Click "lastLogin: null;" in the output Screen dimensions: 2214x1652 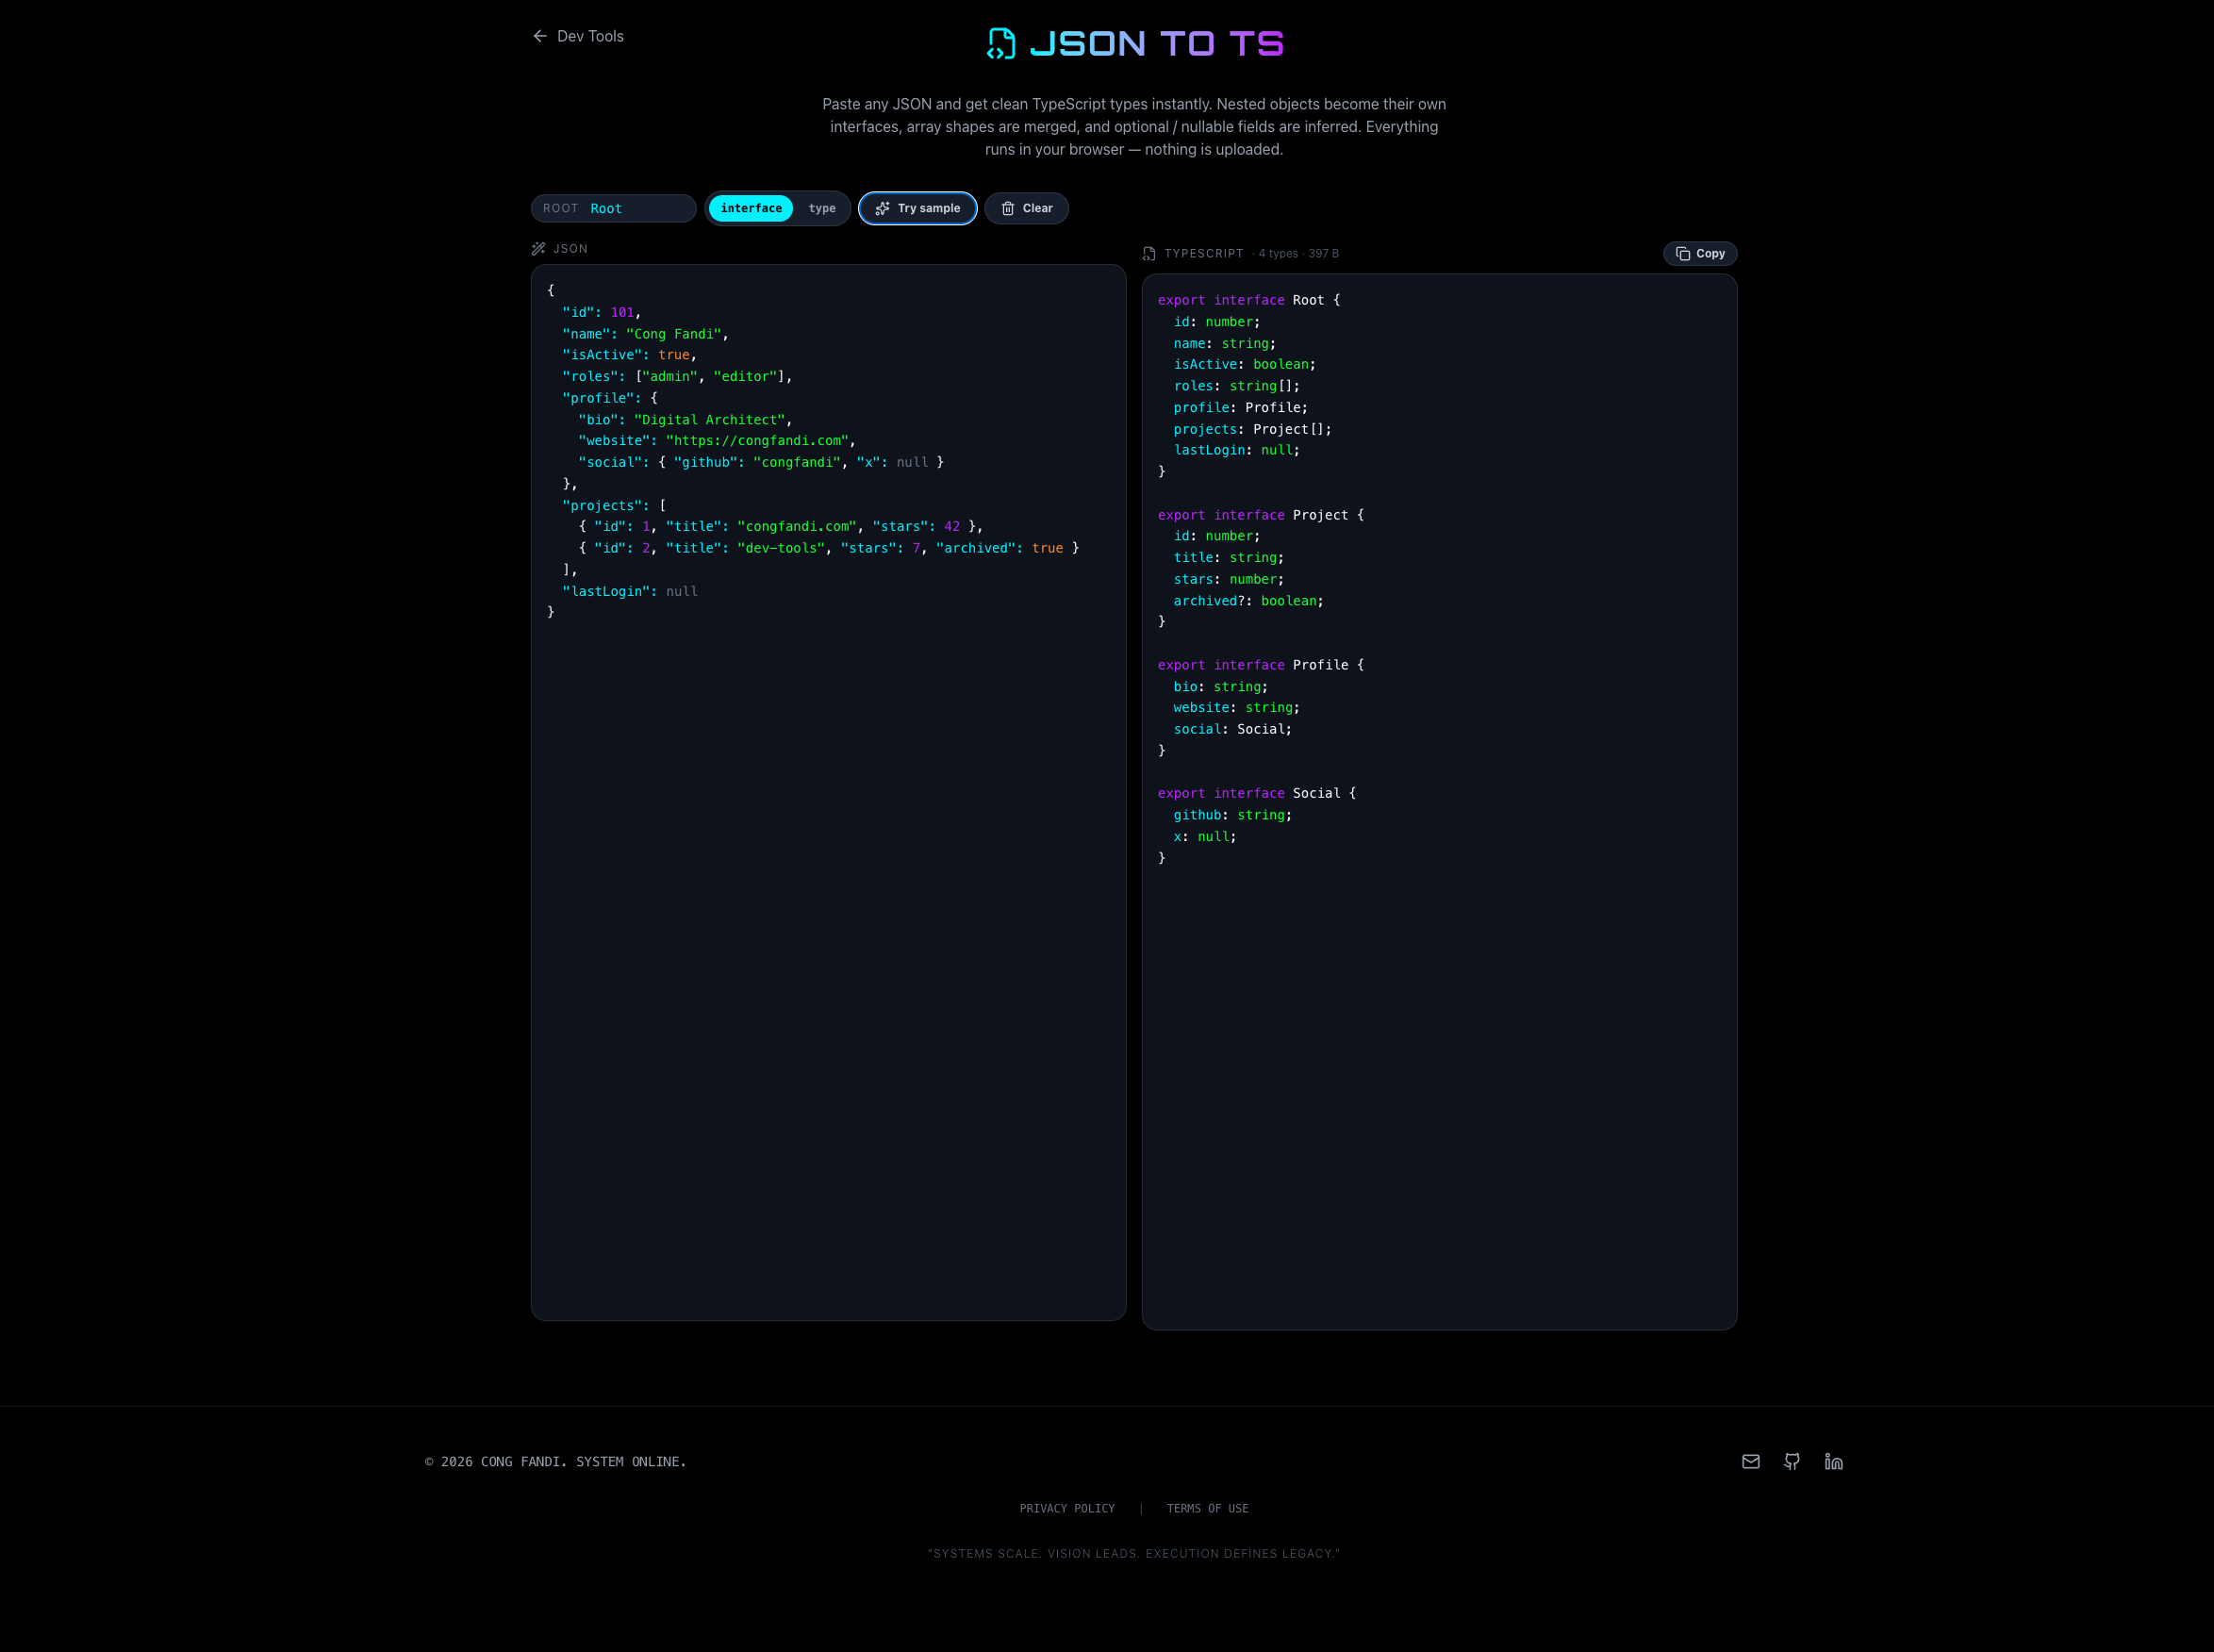(1236, 450)
